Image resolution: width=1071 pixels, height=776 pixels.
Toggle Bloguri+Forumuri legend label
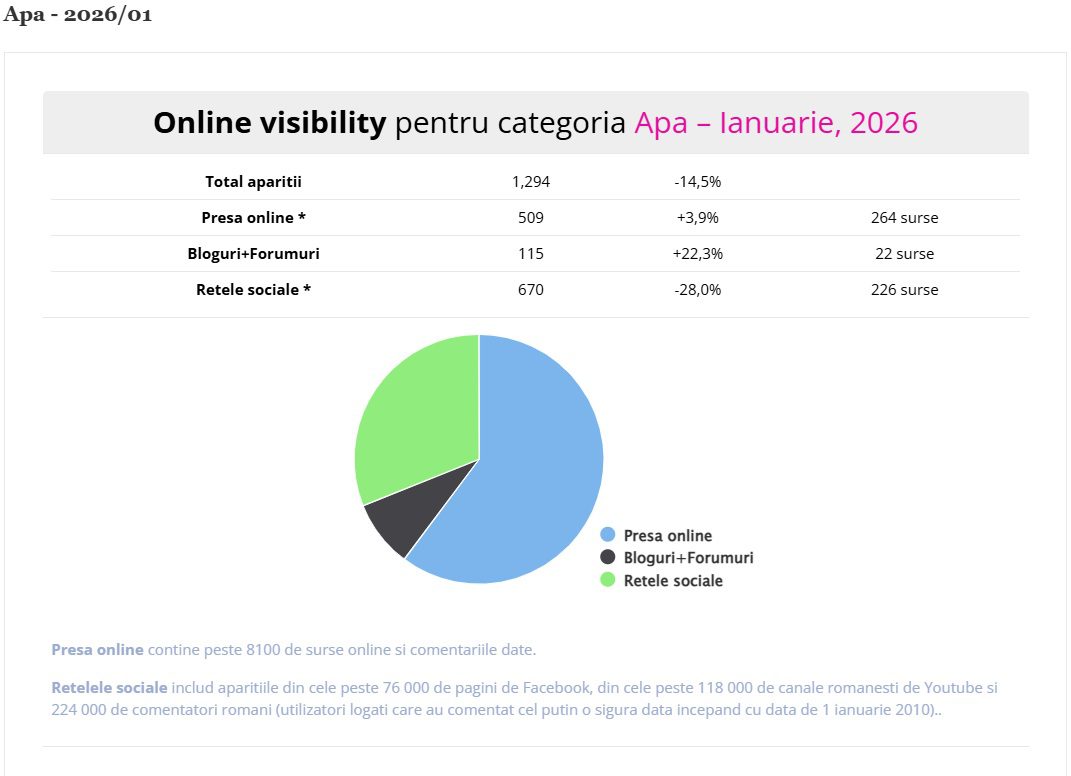coord(688,558)
